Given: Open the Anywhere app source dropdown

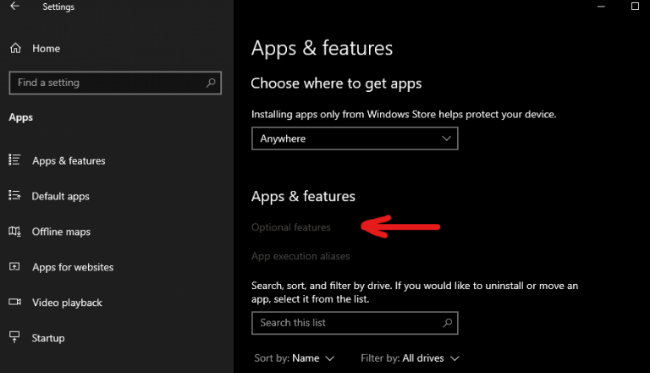Looking at the screenshot, I should 355,138.
